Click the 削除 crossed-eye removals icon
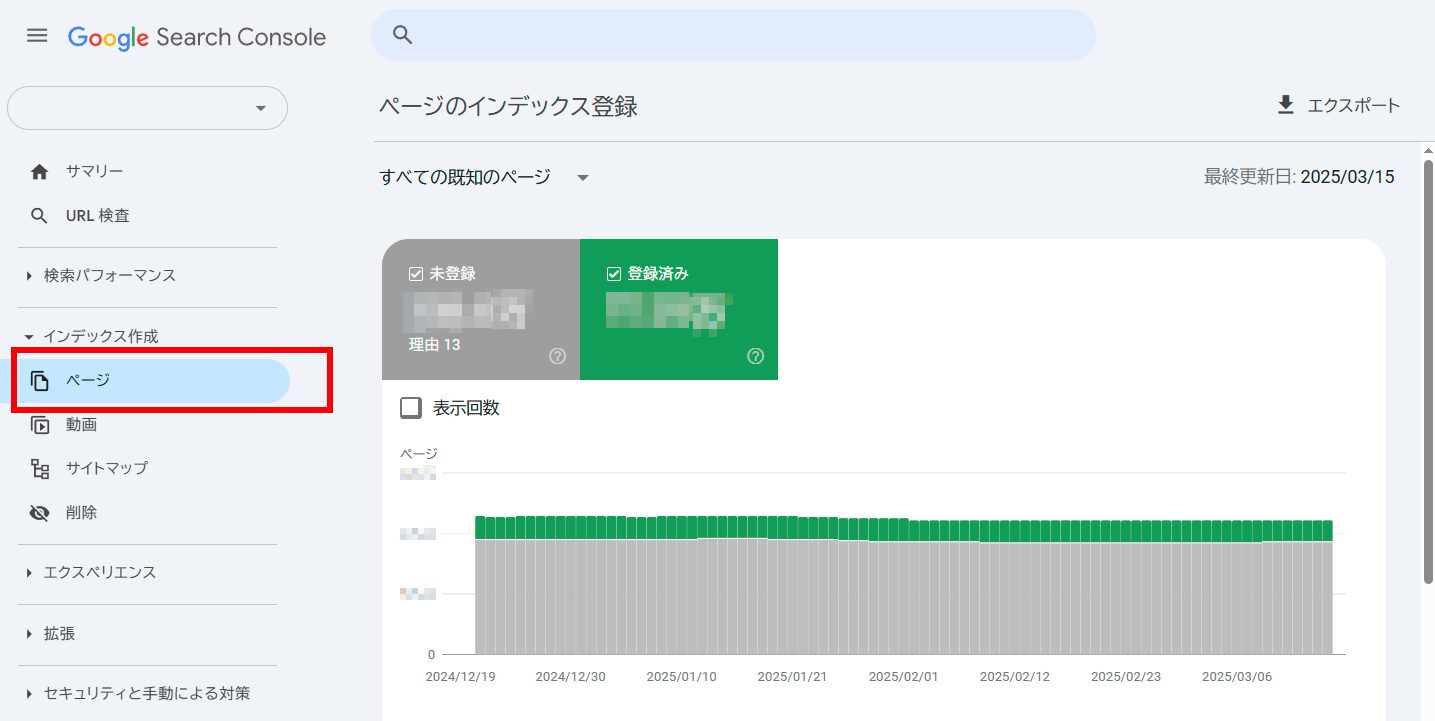Screen dimensions: 1435x721 40,513
